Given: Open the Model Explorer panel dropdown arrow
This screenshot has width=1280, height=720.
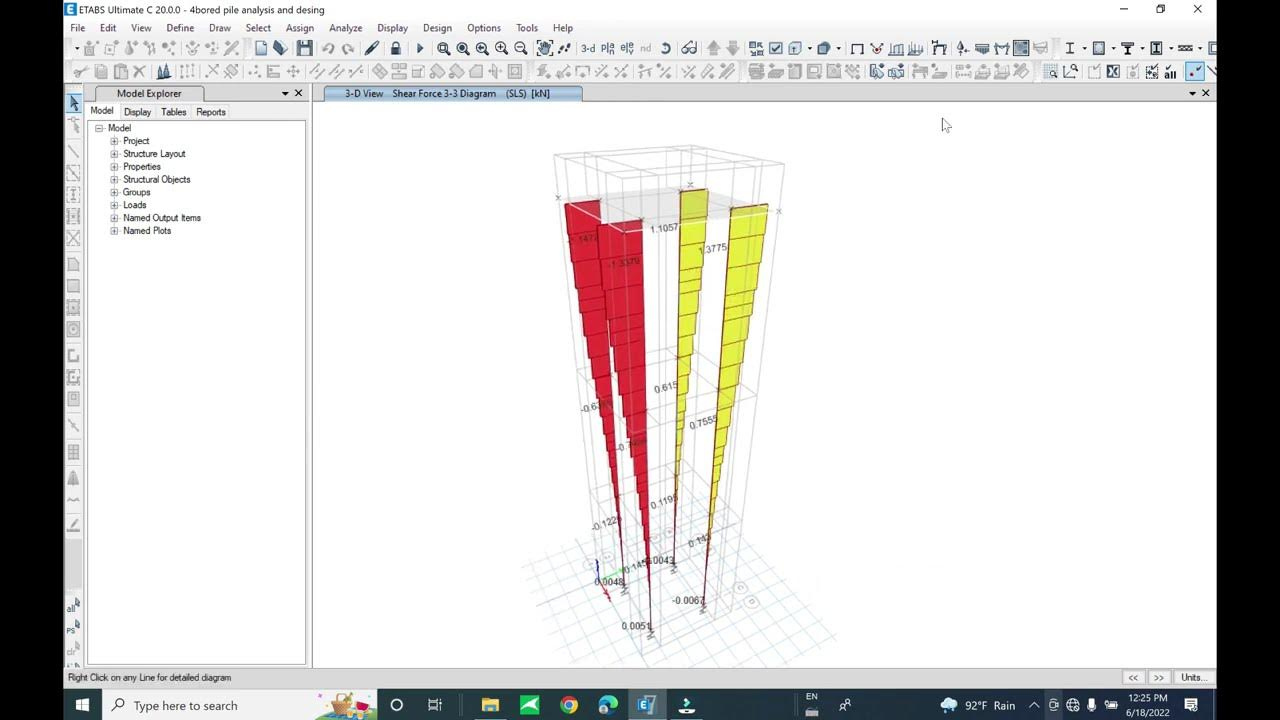Looking at the screenshot, I should click(x=285, y=93).
